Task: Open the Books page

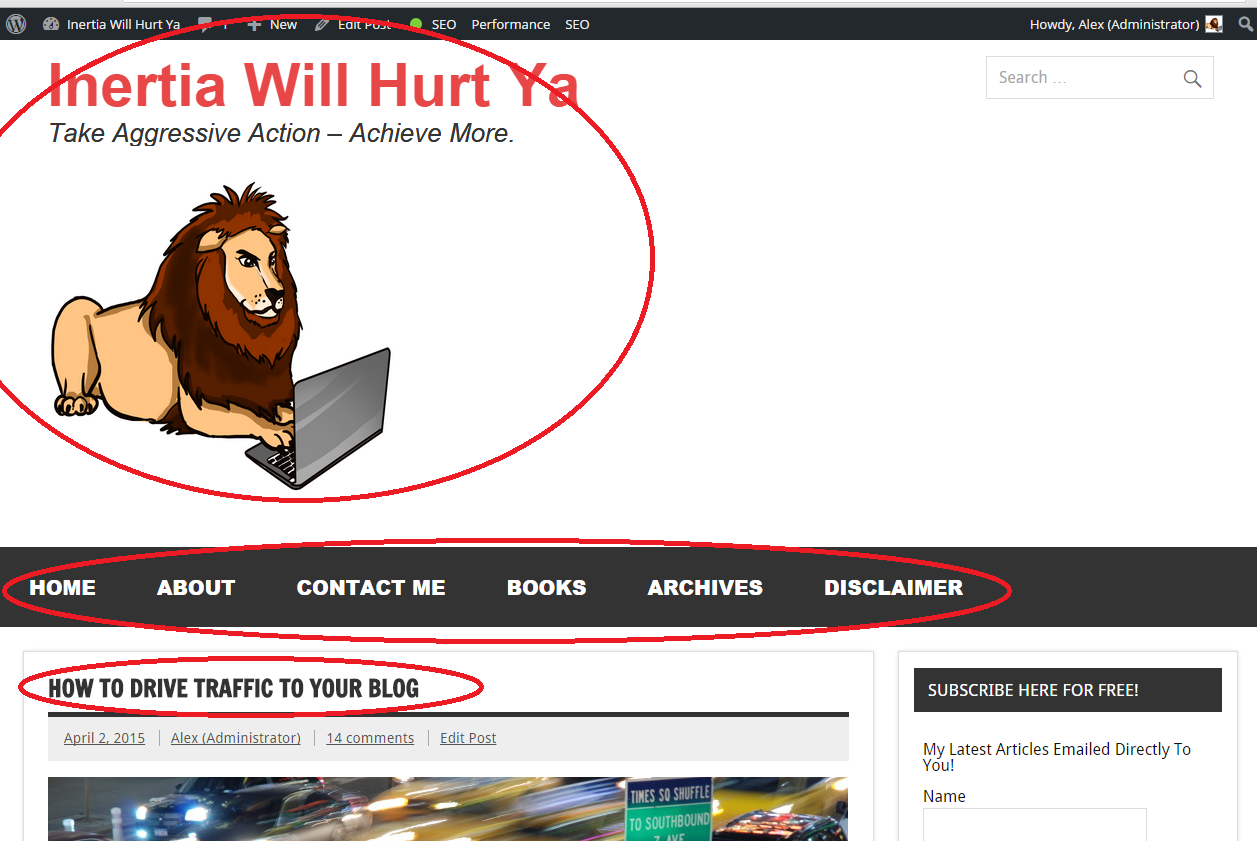Action: click(547, 588)
